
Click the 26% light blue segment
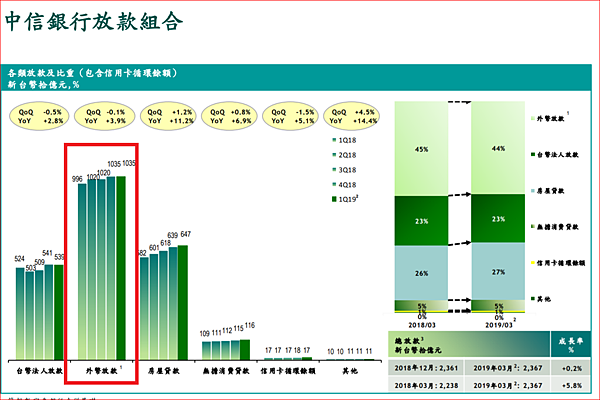tap(421, 273)
